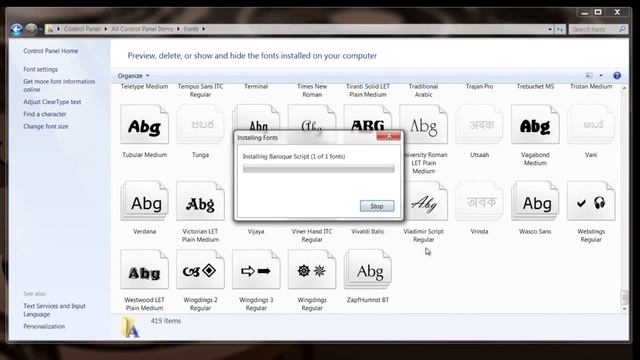Click the Times New Roman label
Screen dimensions: 640x360
pyautogui.click(x=312, y=90)
